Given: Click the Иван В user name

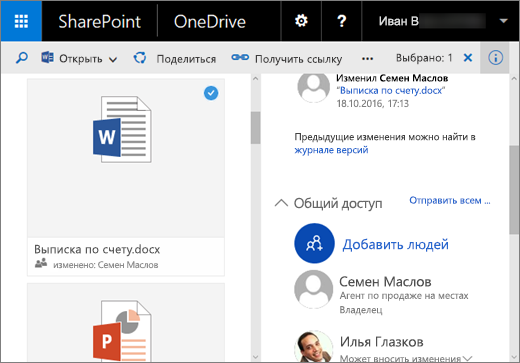Looking at the screenshot, I should point(398,21).
